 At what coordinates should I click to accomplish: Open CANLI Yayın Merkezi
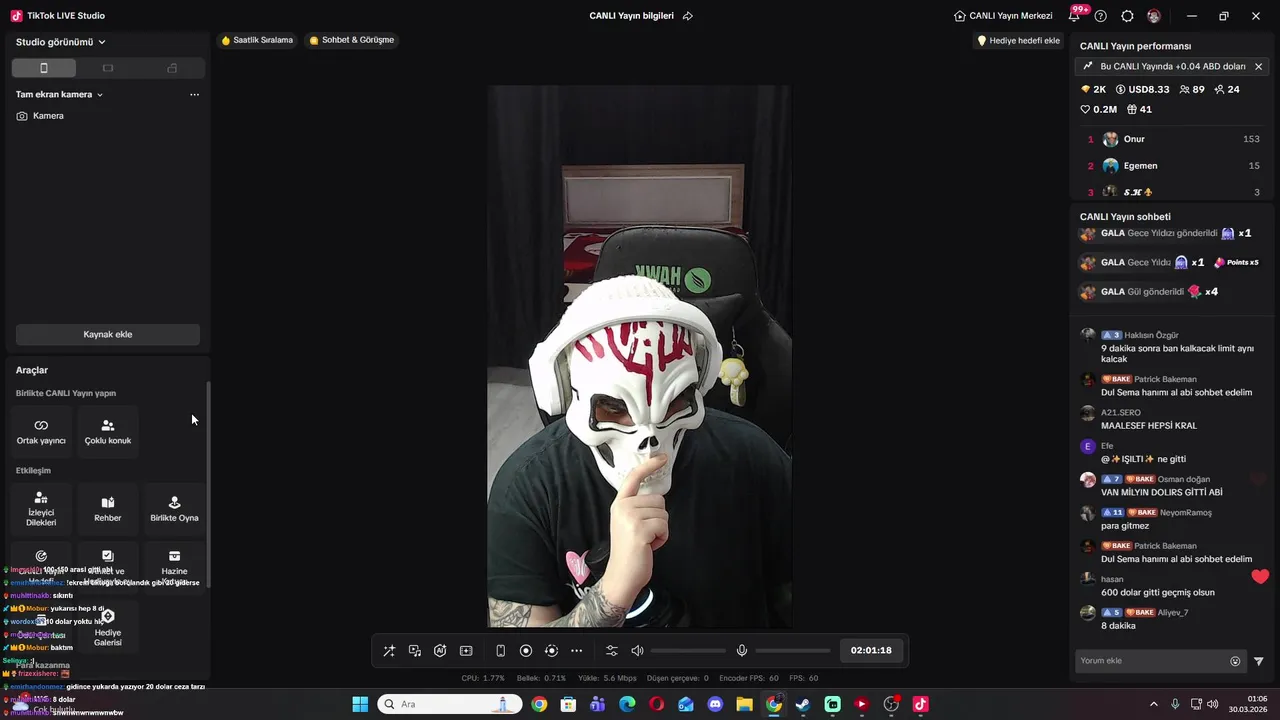click(x=1003, y=16)
